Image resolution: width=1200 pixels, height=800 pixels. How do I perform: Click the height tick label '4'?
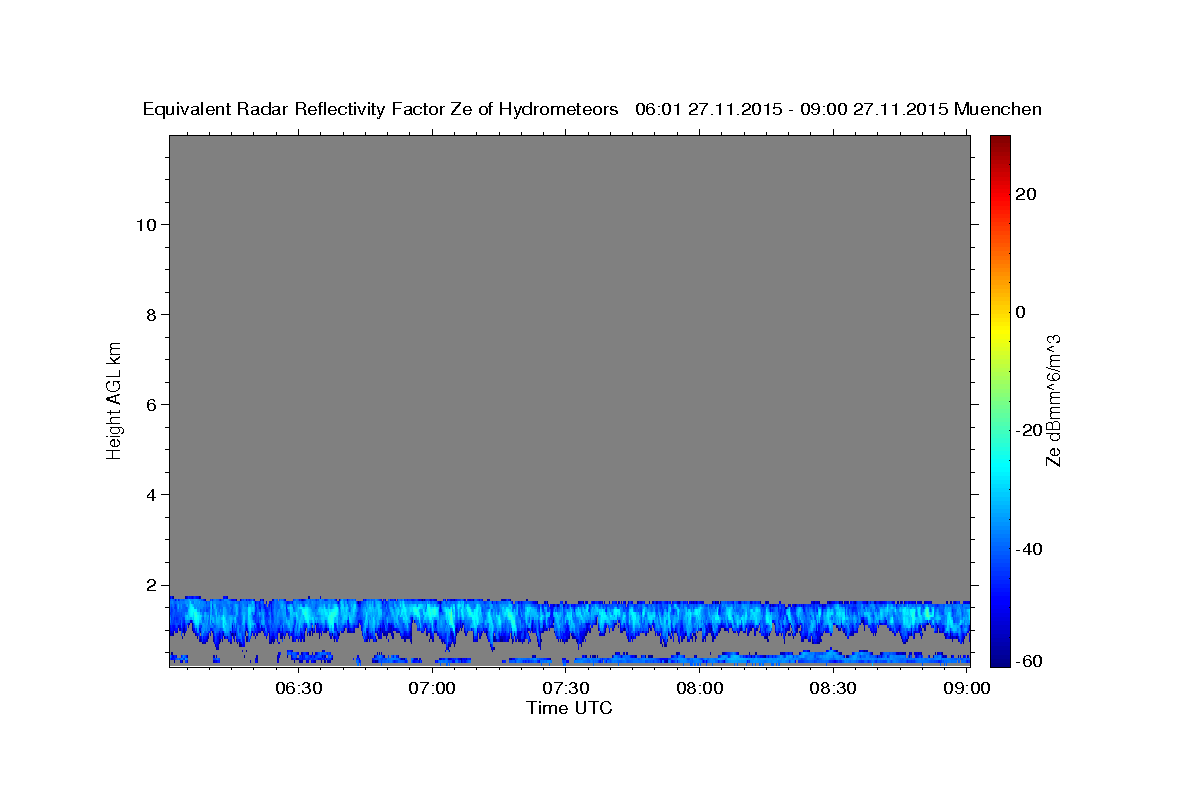tap(150, 495)
